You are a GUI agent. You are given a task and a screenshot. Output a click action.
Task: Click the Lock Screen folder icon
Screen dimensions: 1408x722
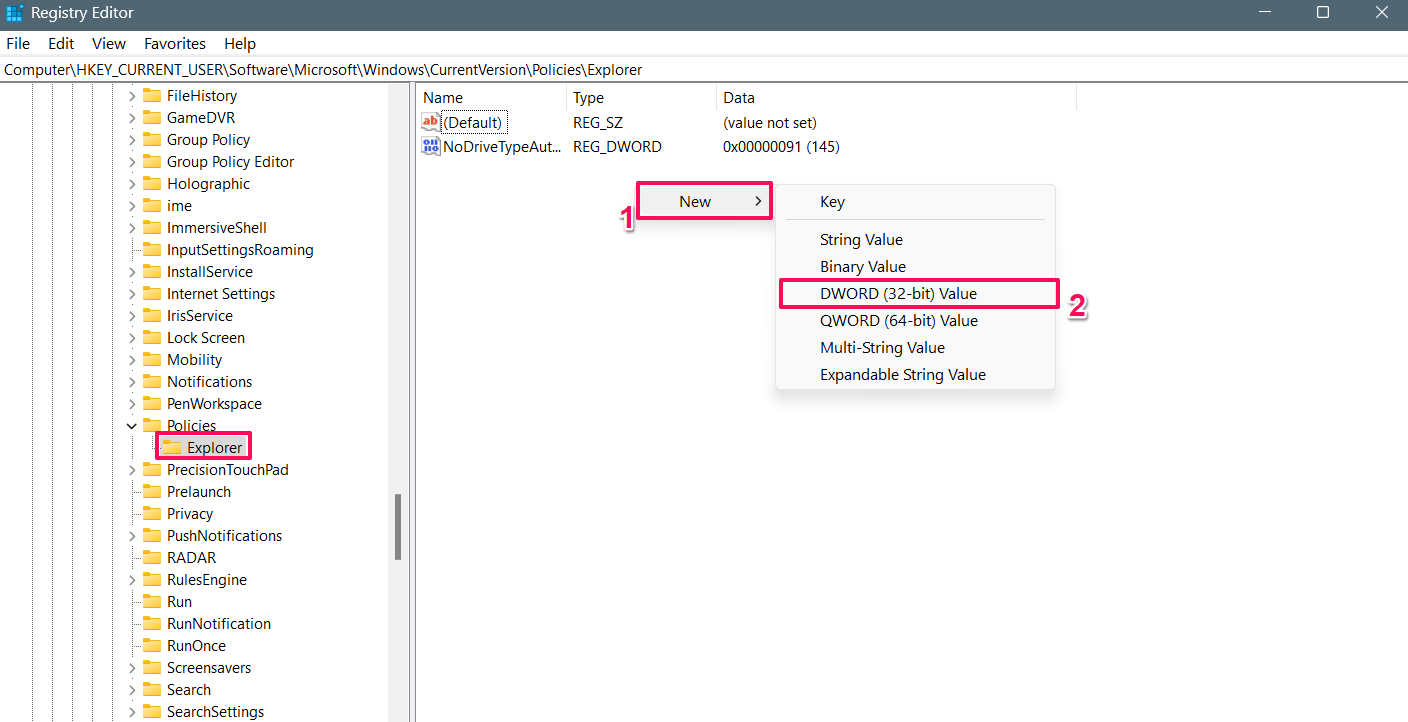(x=152, y=338)
